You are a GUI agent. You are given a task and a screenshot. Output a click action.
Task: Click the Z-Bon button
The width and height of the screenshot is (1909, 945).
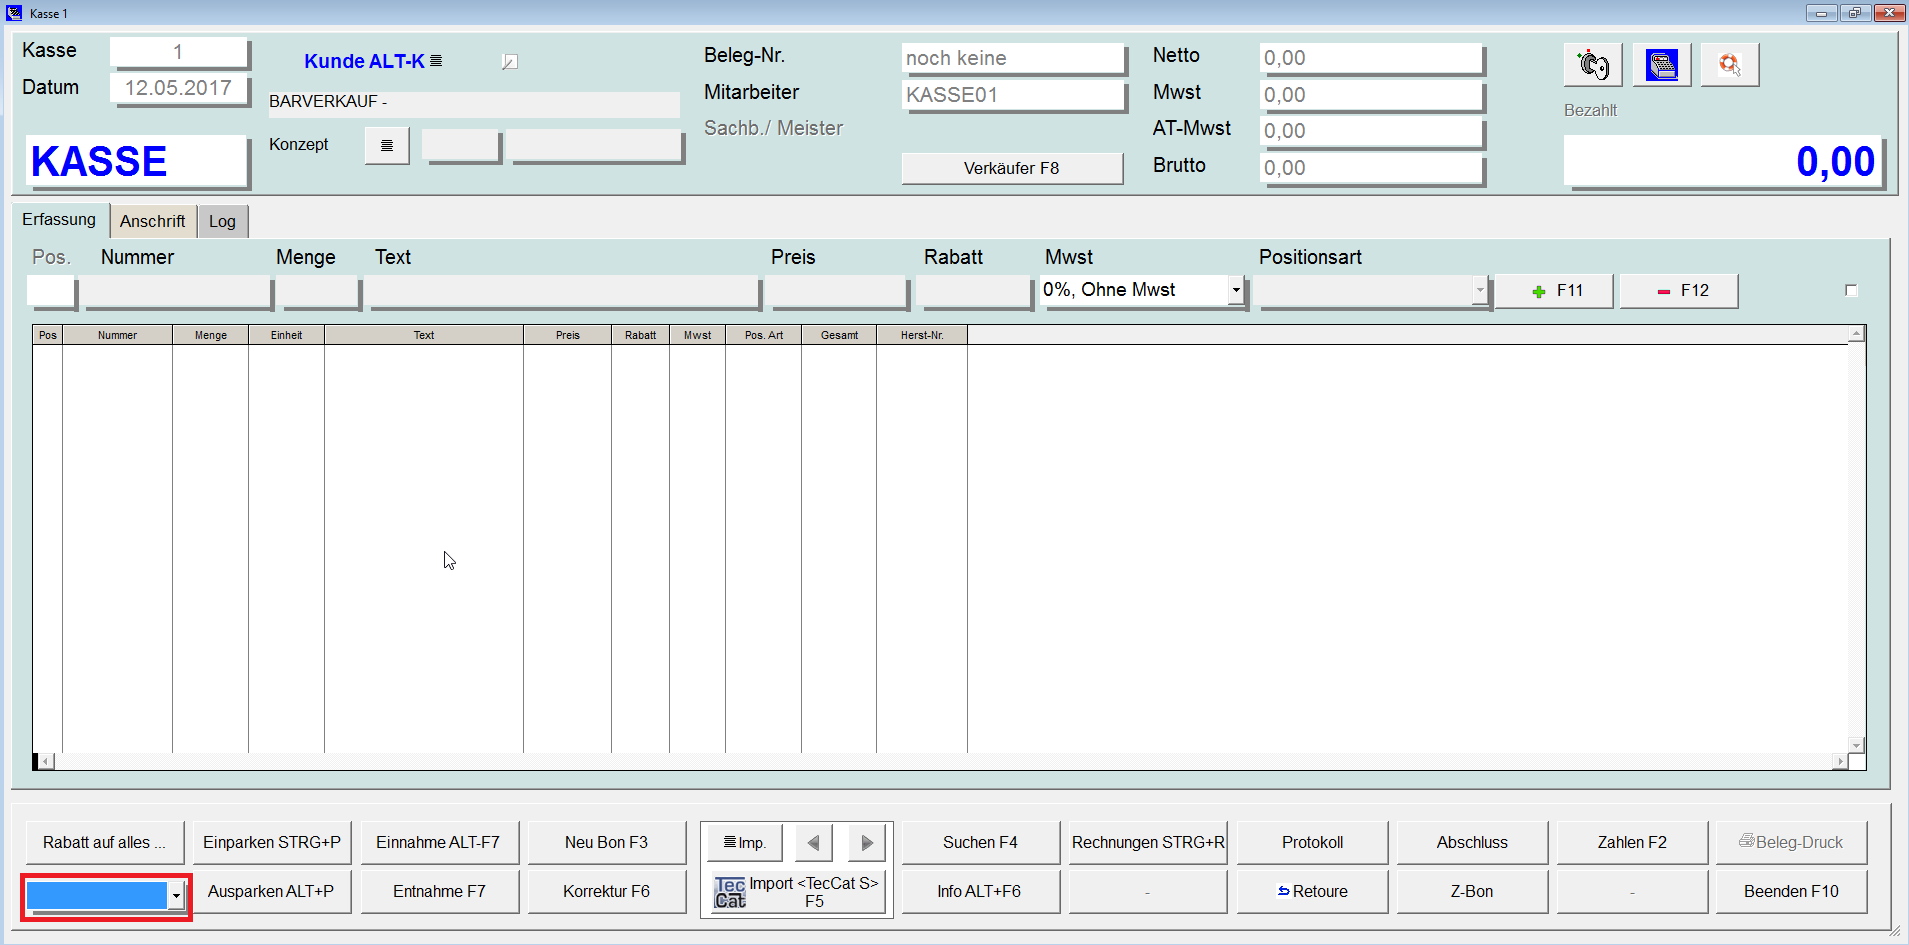[1472, 892]
